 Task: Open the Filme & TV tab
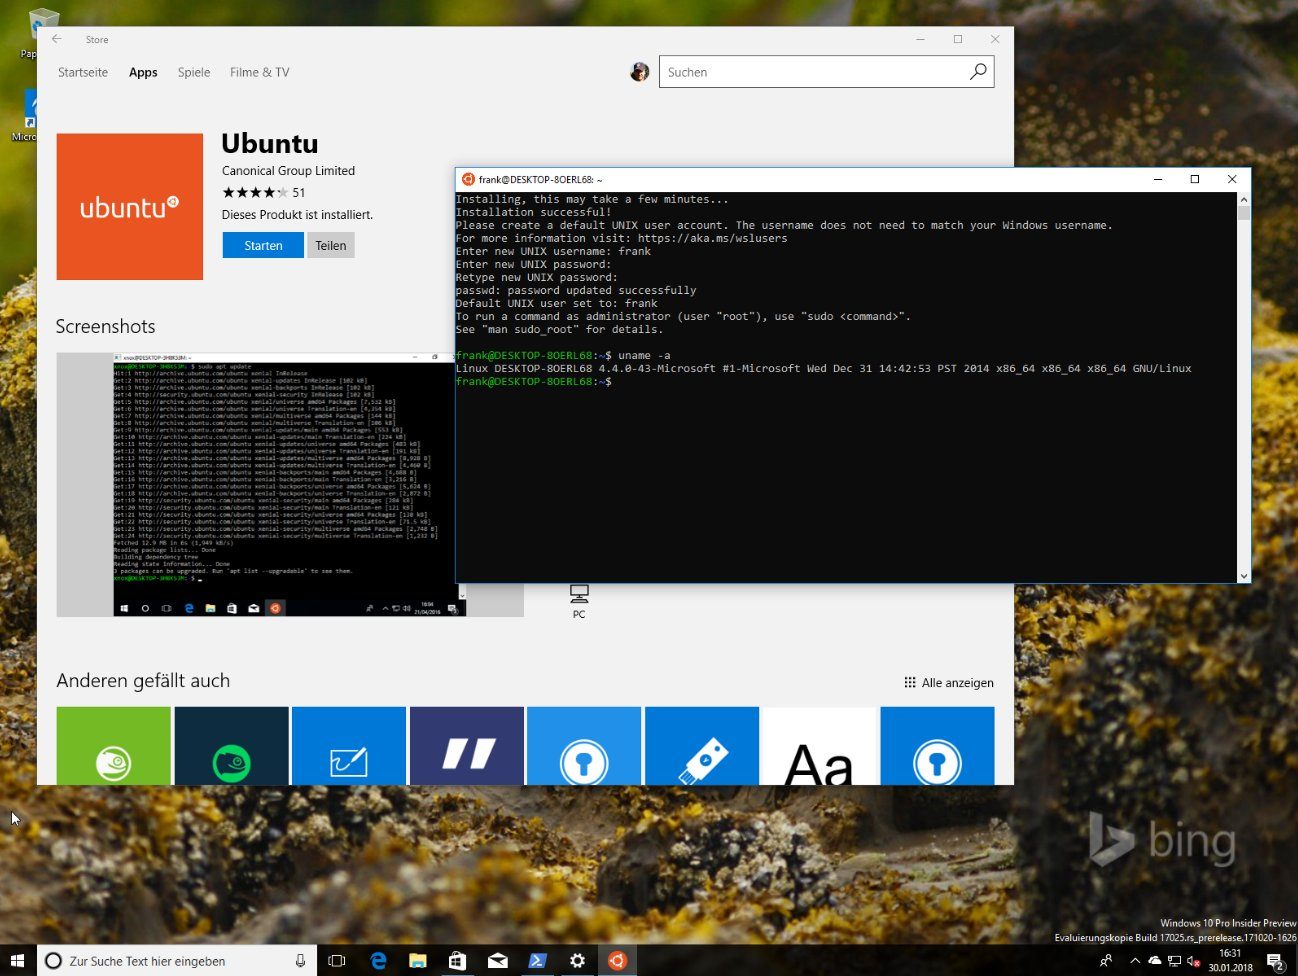259,72
